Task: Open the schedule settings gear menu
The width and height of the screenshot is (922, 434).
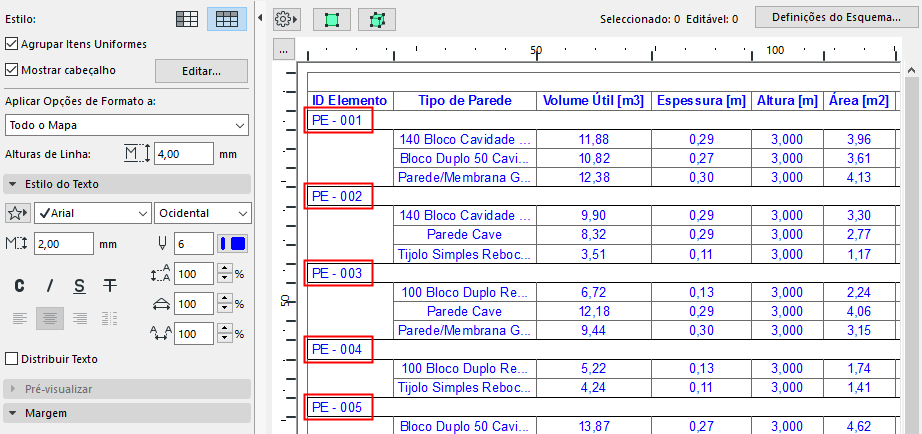Action: click(x=287, y=19)
